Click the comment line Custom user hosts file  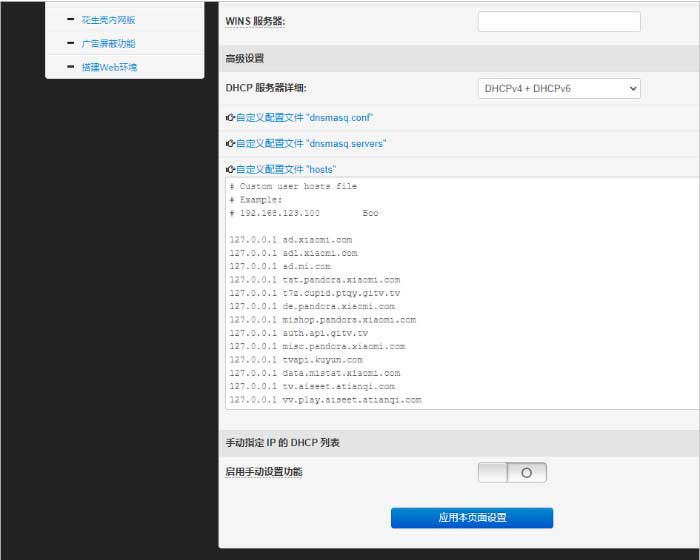[293, 187]
